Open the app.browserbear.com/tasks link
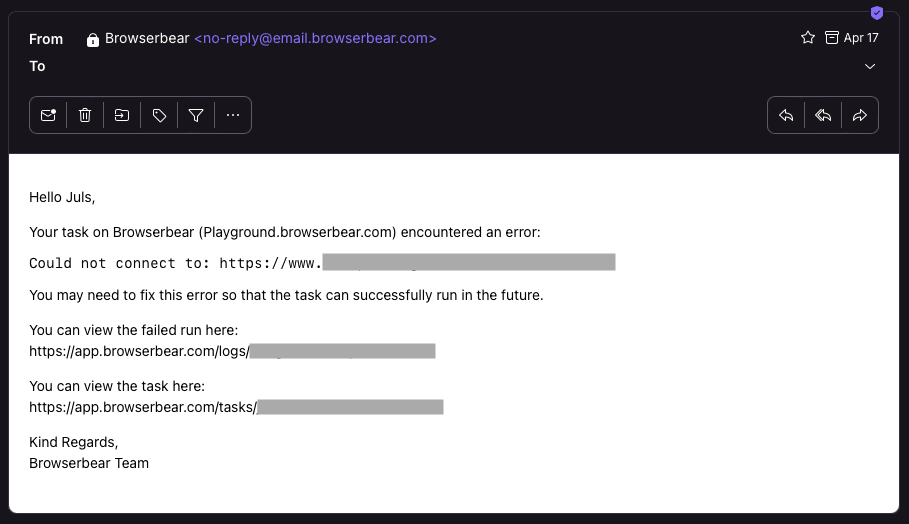 click(236, 407)
